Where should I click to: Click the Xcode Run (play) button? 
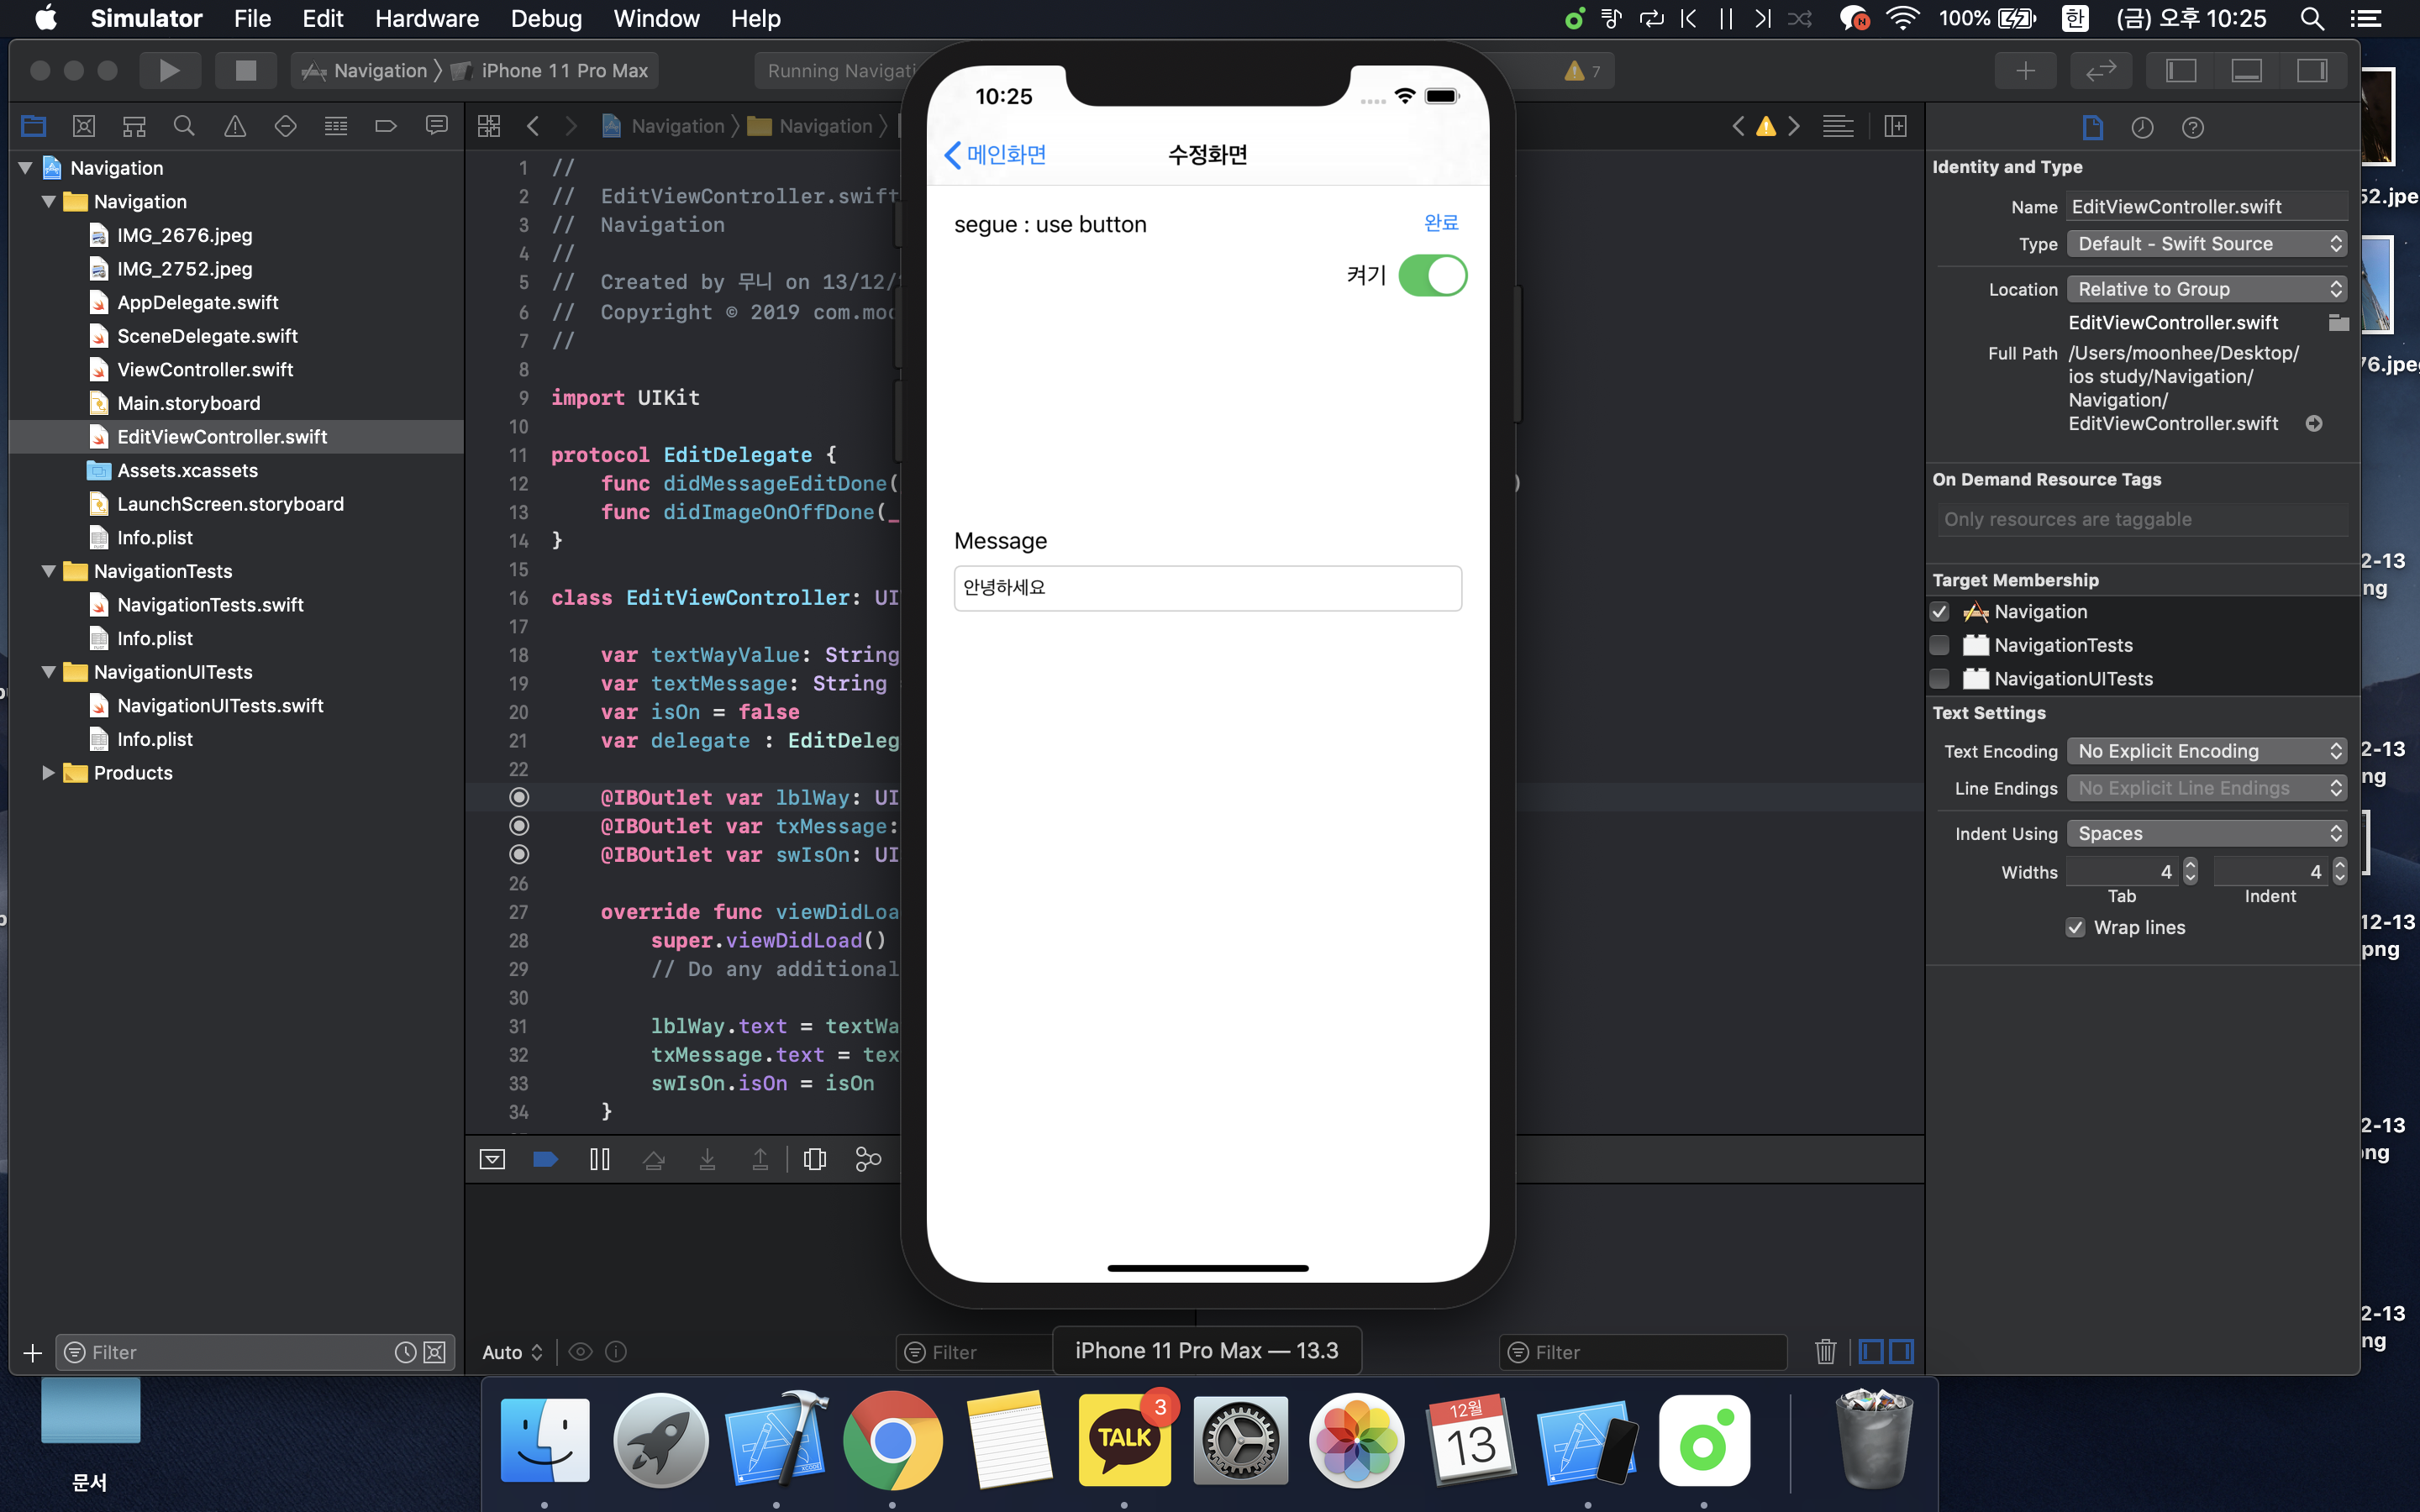pyautogui.click(x=169, y=71)
